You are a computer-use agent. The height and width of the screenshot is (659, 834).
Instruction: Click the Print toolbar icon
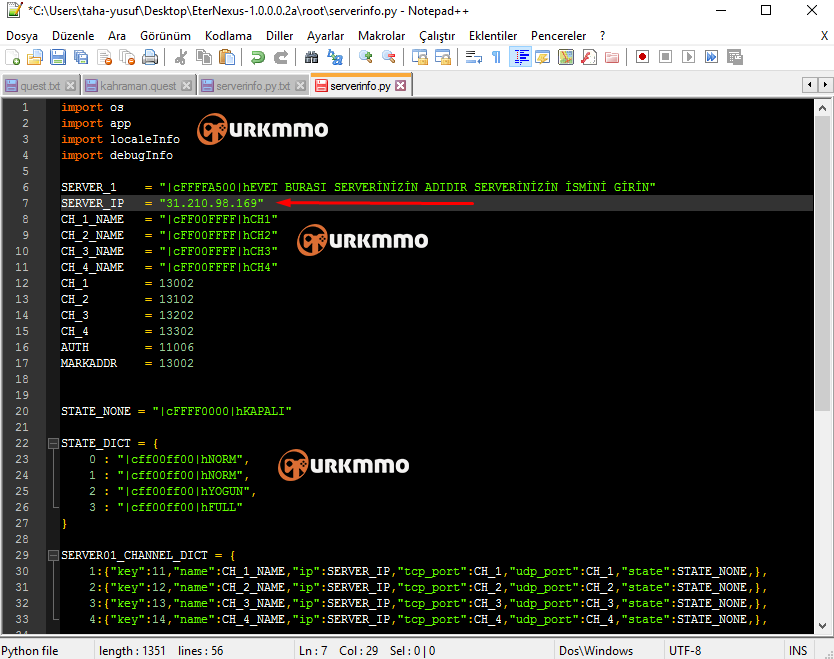(x=150, y=57)
